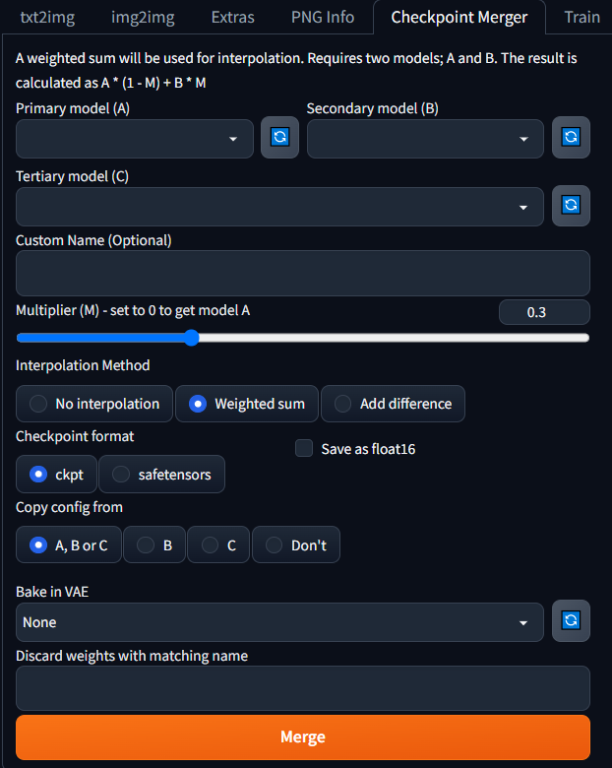Click the Custom Name text field
The width and height of the screenshot is (612, 768).
point(303,273)
